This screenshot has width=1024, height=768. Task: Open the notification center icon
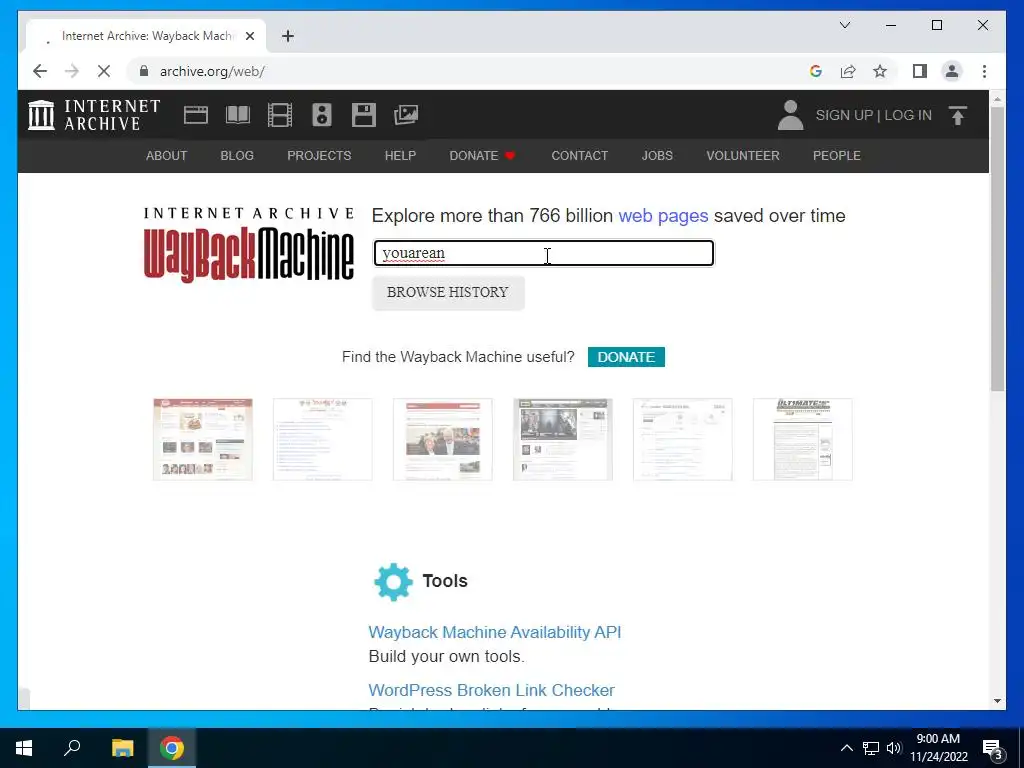point(993,750)
